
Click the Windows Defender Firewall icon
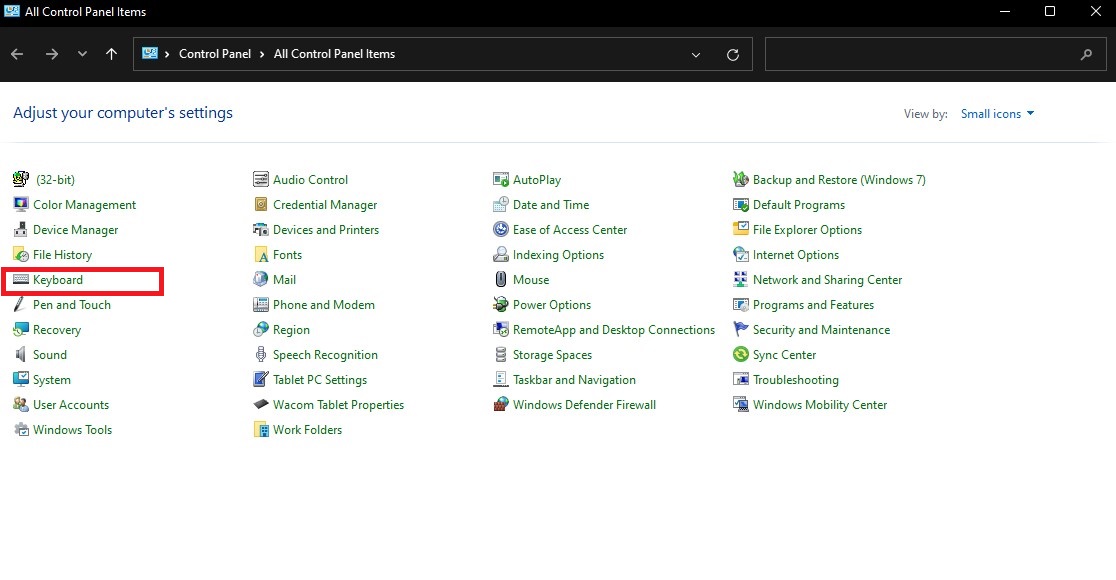(x=501, y=405)
